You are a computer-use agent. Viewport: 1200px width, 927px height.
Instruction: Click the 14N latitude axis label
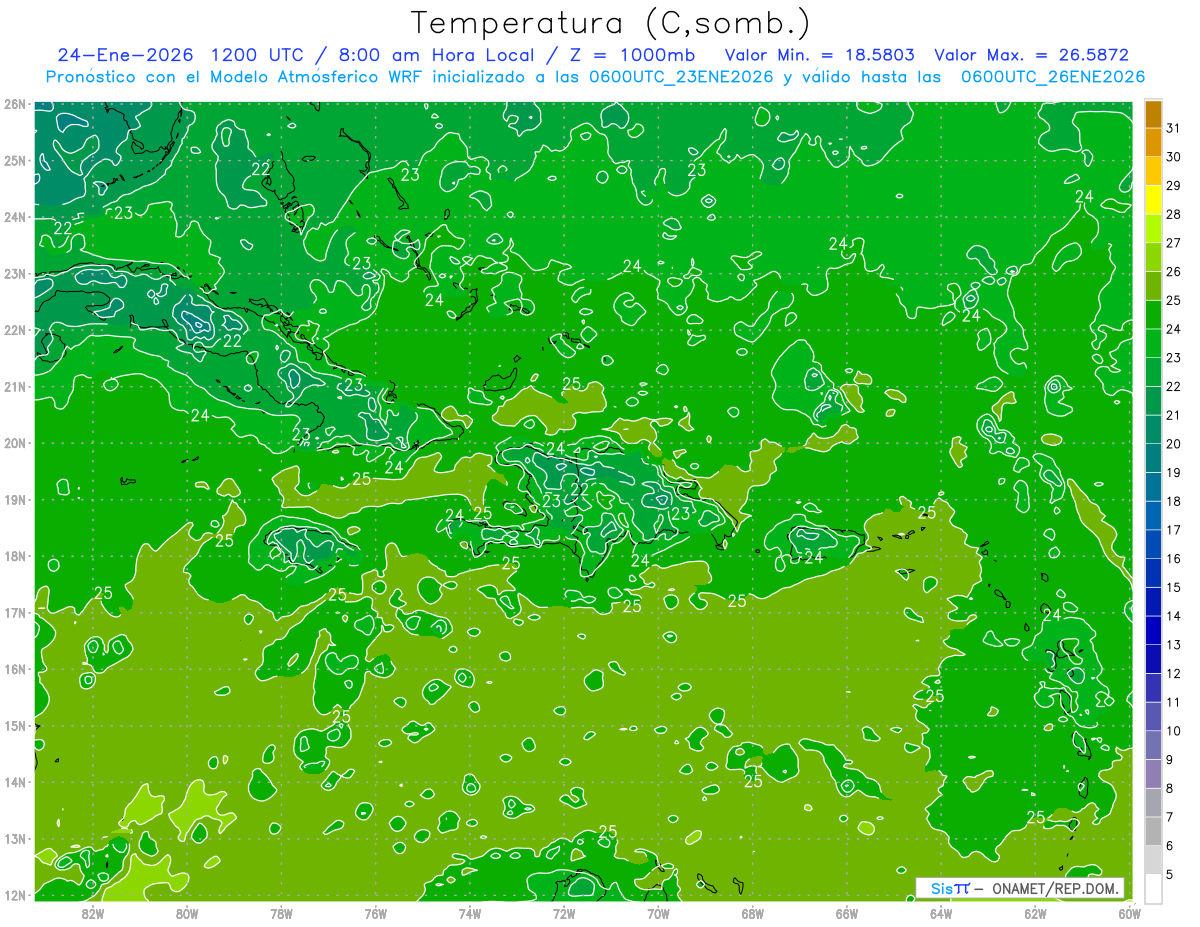coord(14,782)
